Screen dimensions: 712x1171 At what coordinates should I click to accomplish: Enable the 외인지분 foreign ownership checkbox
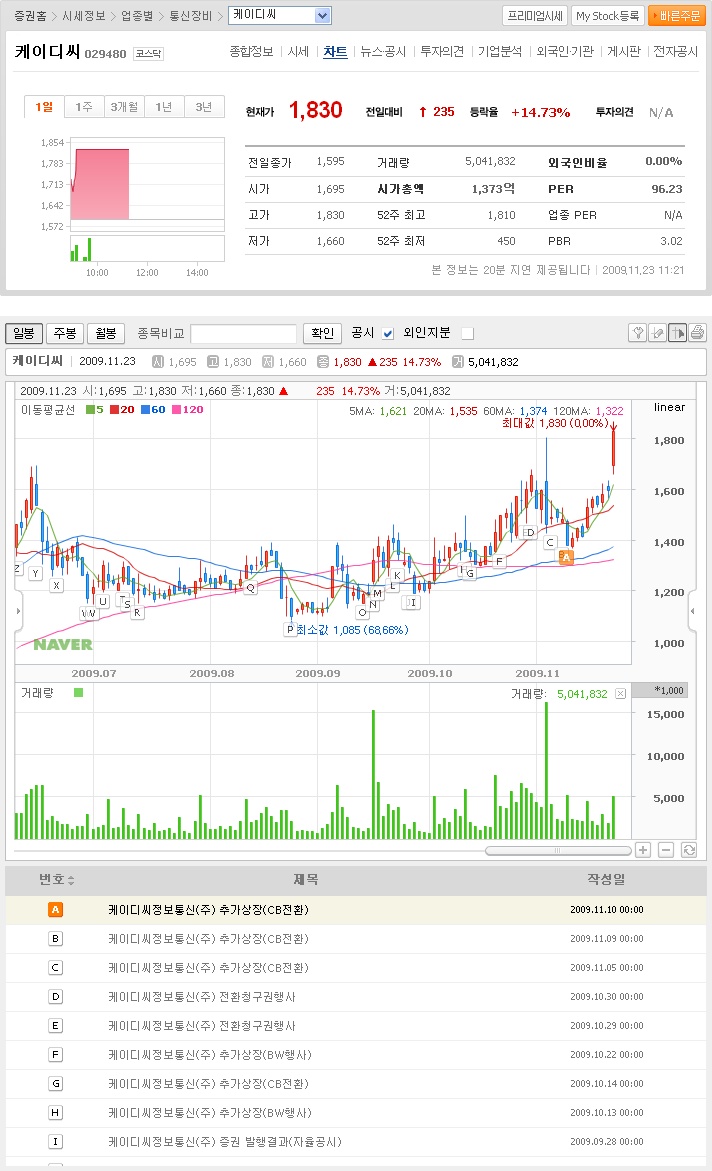click(x=468, y=333)
